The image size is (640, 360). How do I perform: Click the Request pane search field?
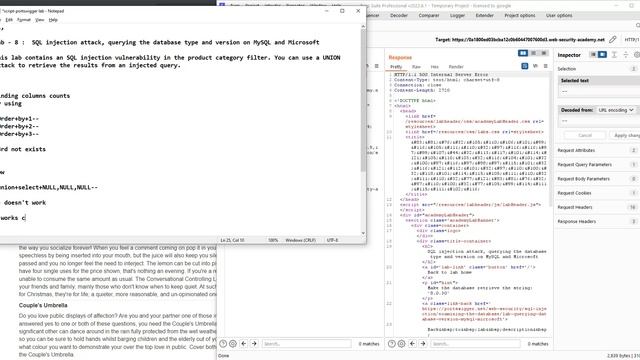tap(307, 344)
